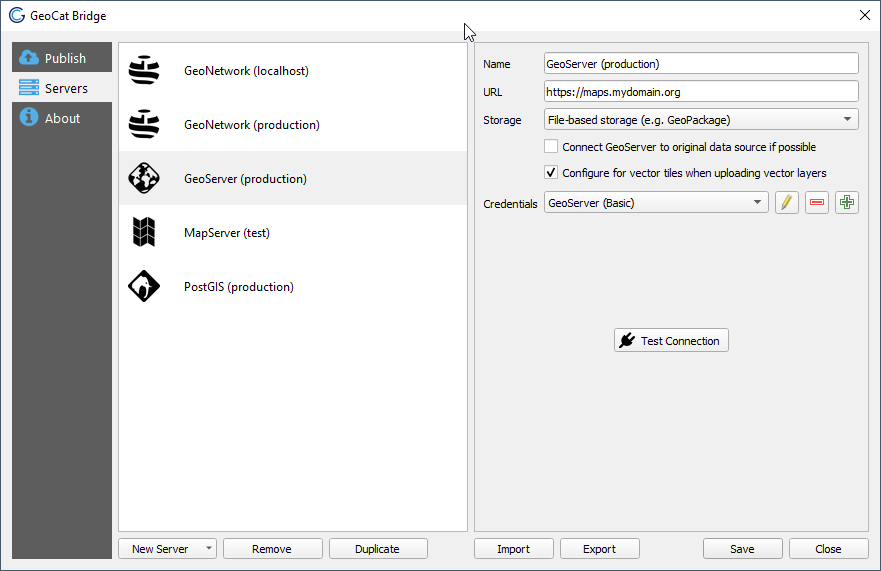Enable Connect GeoServer to original data source
Viewport: 881px width, 571px height.
tap(551, 147)
